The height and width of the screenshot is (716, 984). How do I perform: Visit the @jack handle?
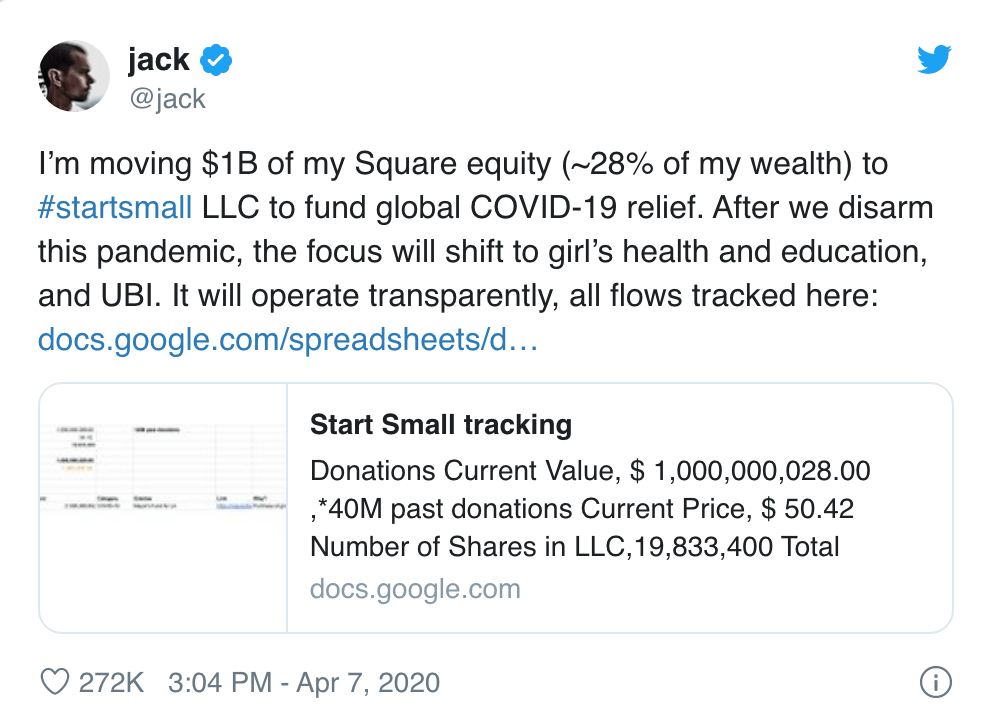[x=167, y=98]
